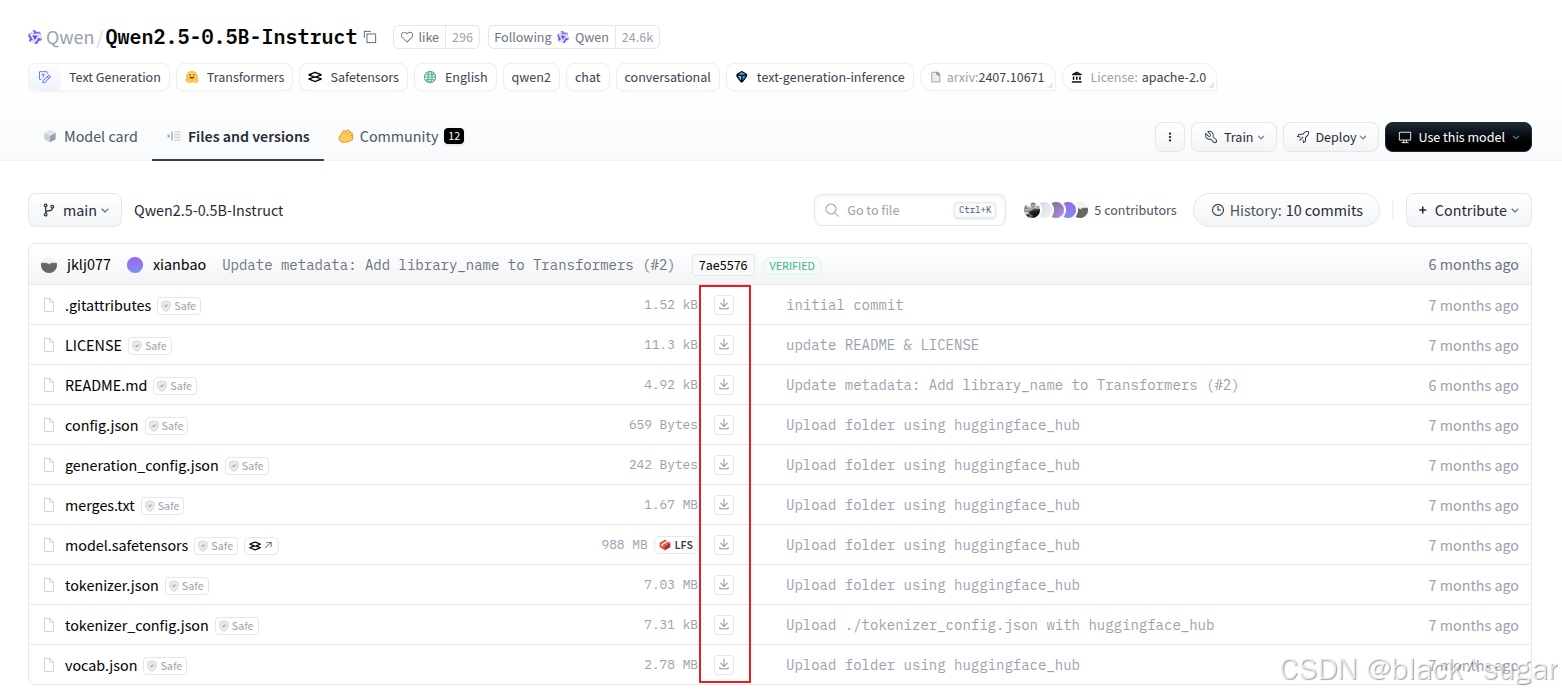Click the xianbao author avatar
1562x697 pixels.
[x=135, y=265]
